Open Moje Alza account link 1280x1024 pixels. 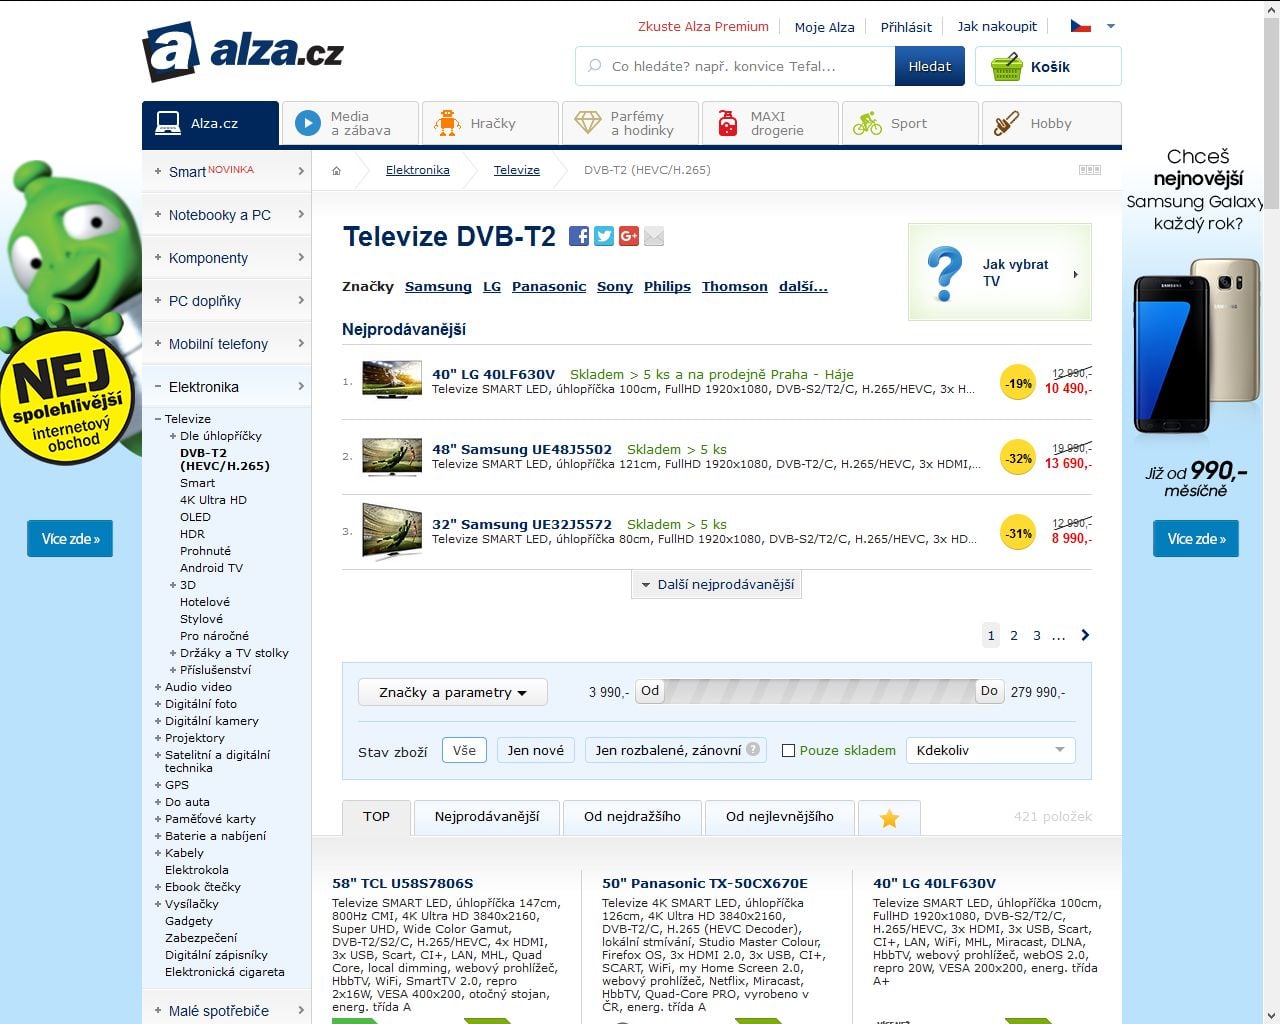click(x=825, y=27)
